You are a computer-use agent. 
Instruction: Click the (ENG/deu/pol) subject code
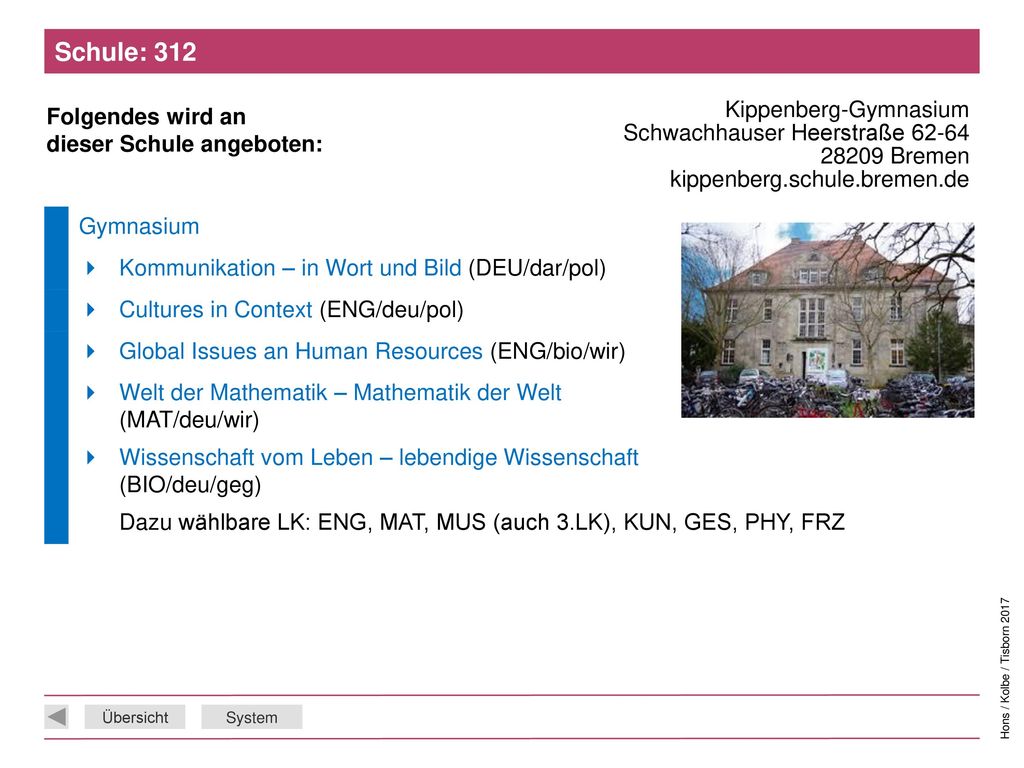[392, 310]
